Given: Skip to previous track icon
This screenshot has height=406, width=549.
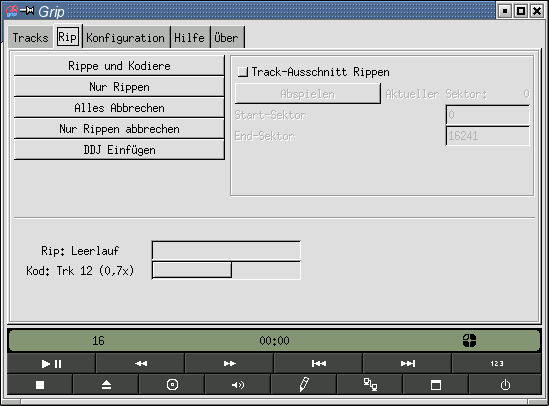Looking at the screenshot, I should [x=318, y=364].
